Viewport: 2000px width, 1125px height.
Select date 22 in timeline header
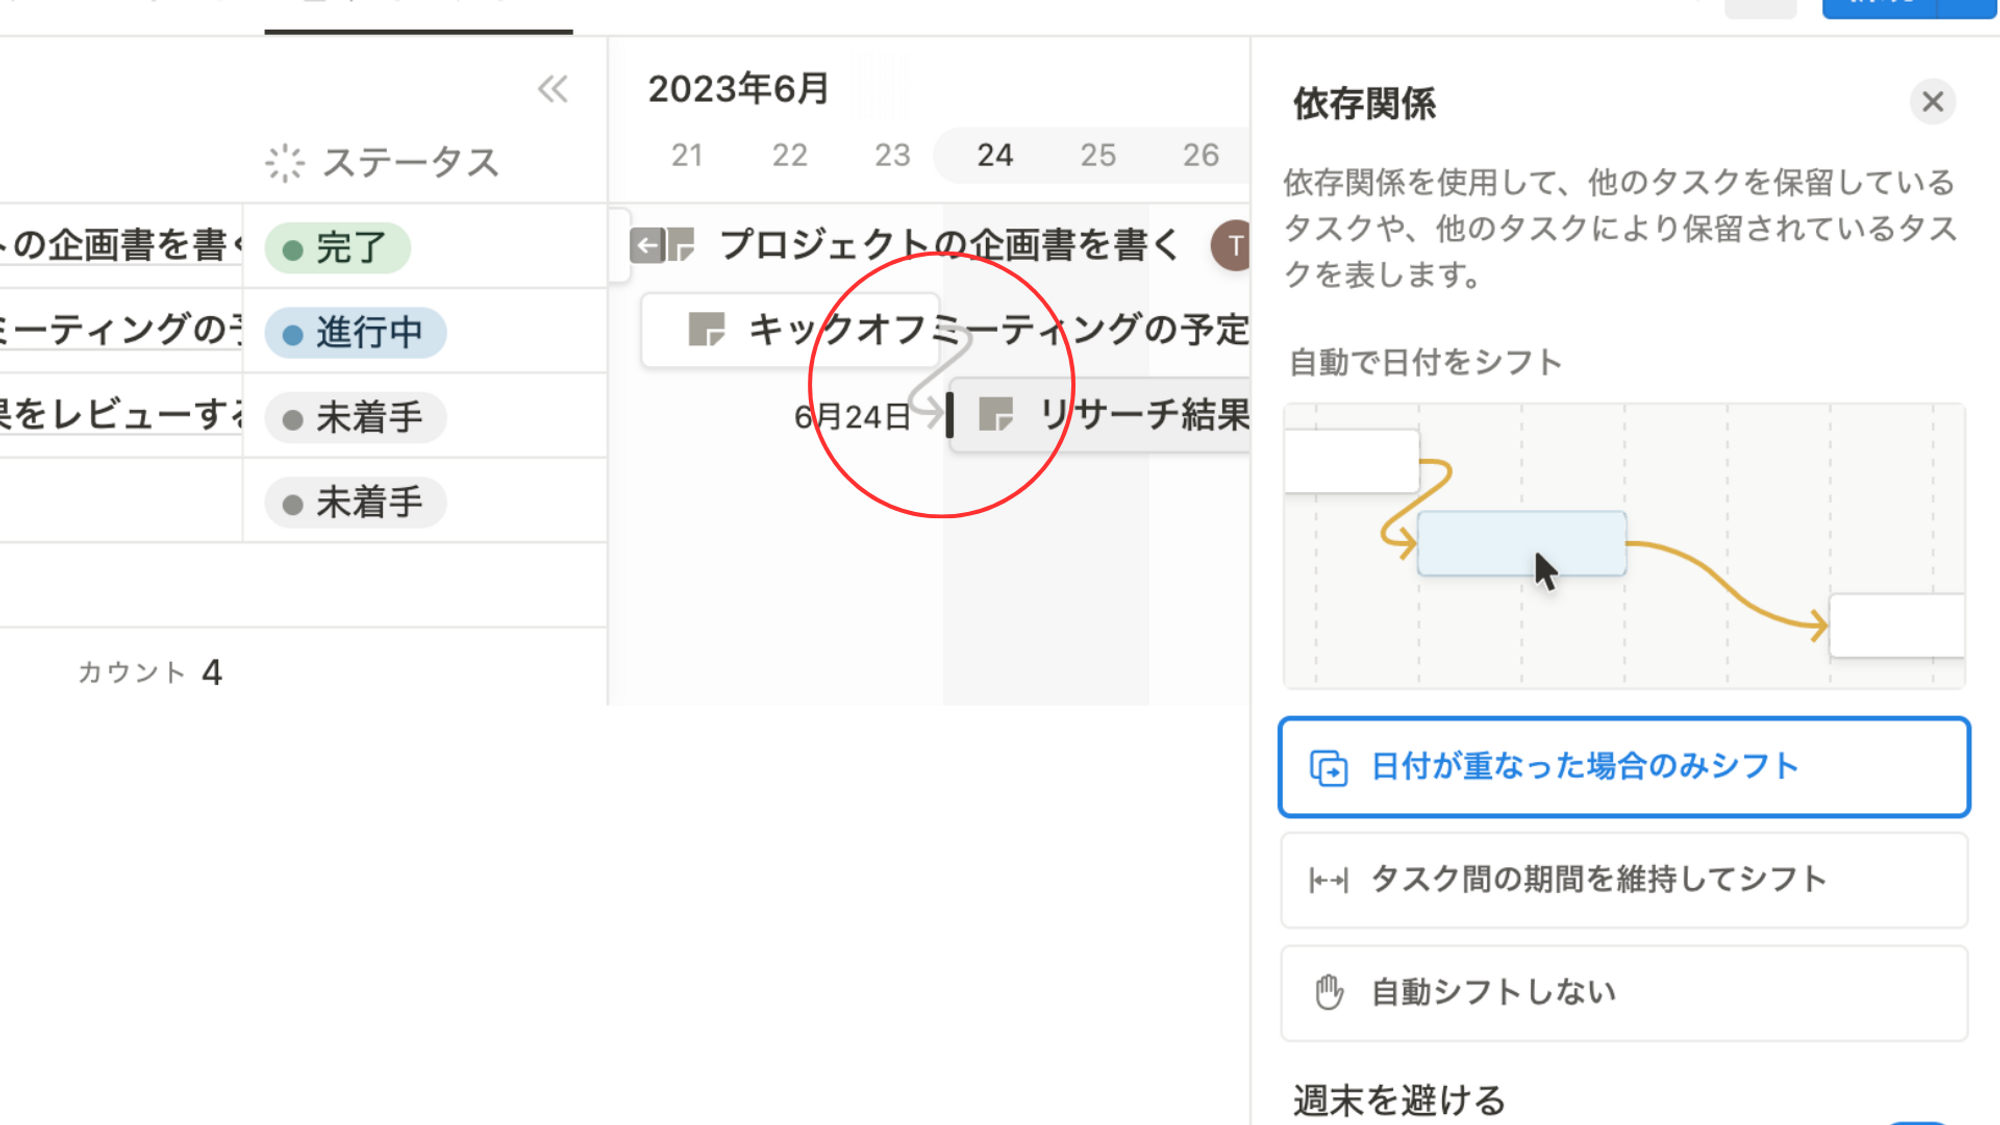pos(789,155)
